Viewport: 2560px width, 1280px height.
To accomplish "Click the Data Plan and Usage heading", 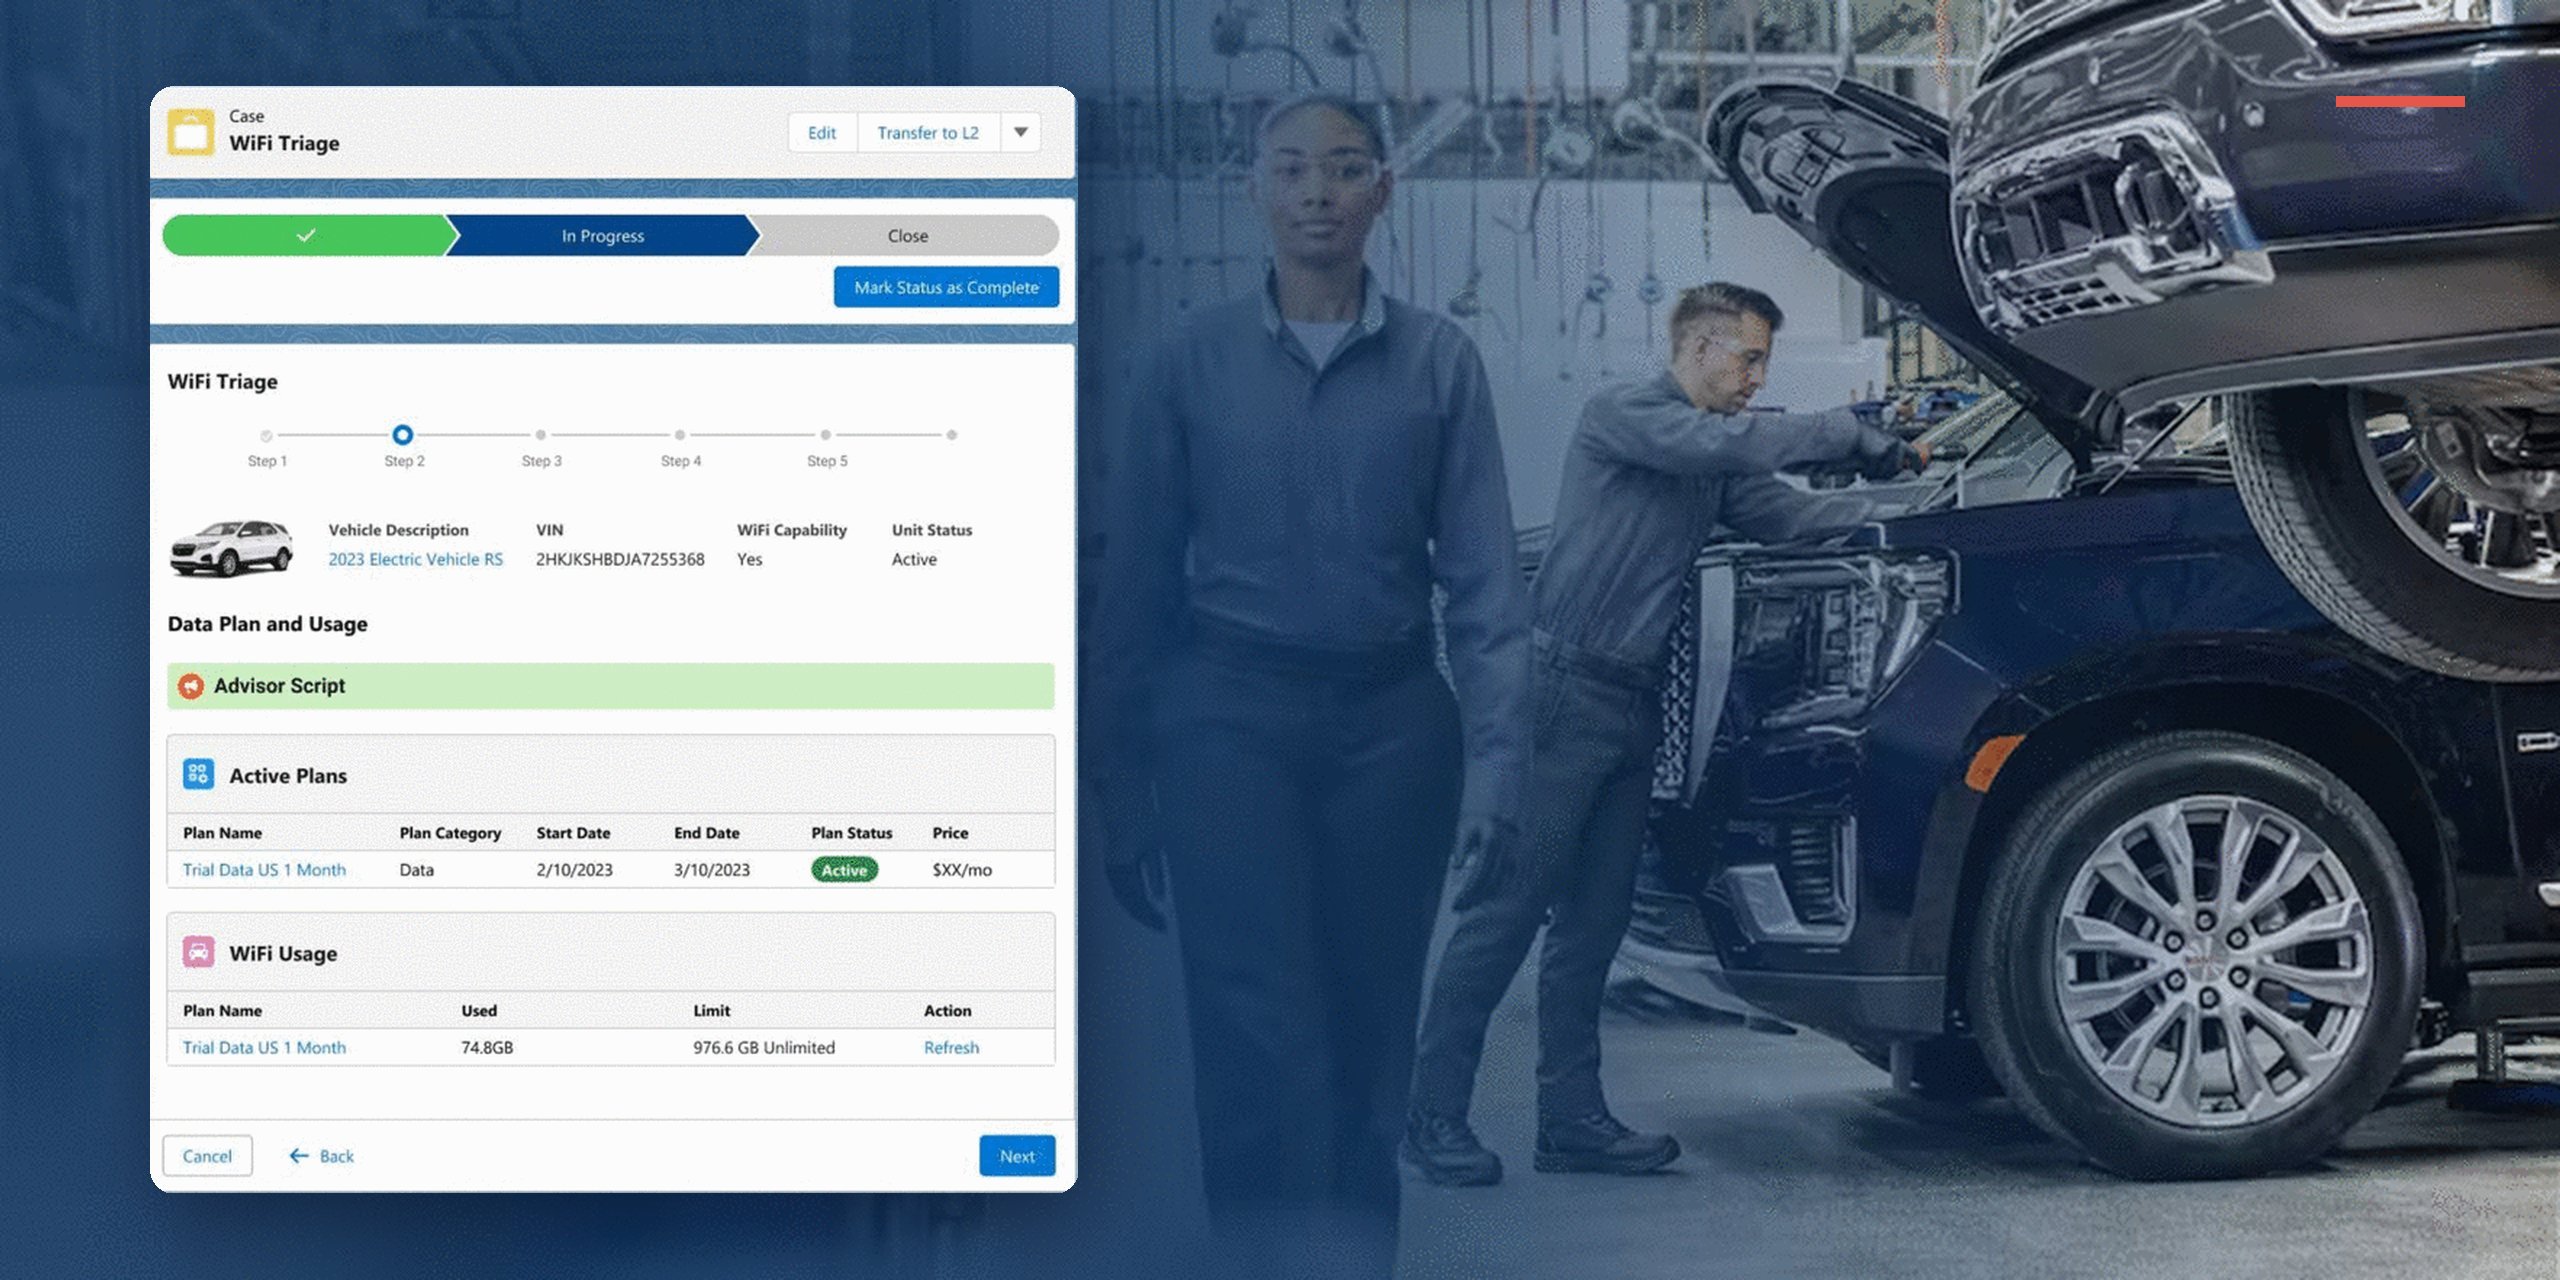I will coord(268,624).
